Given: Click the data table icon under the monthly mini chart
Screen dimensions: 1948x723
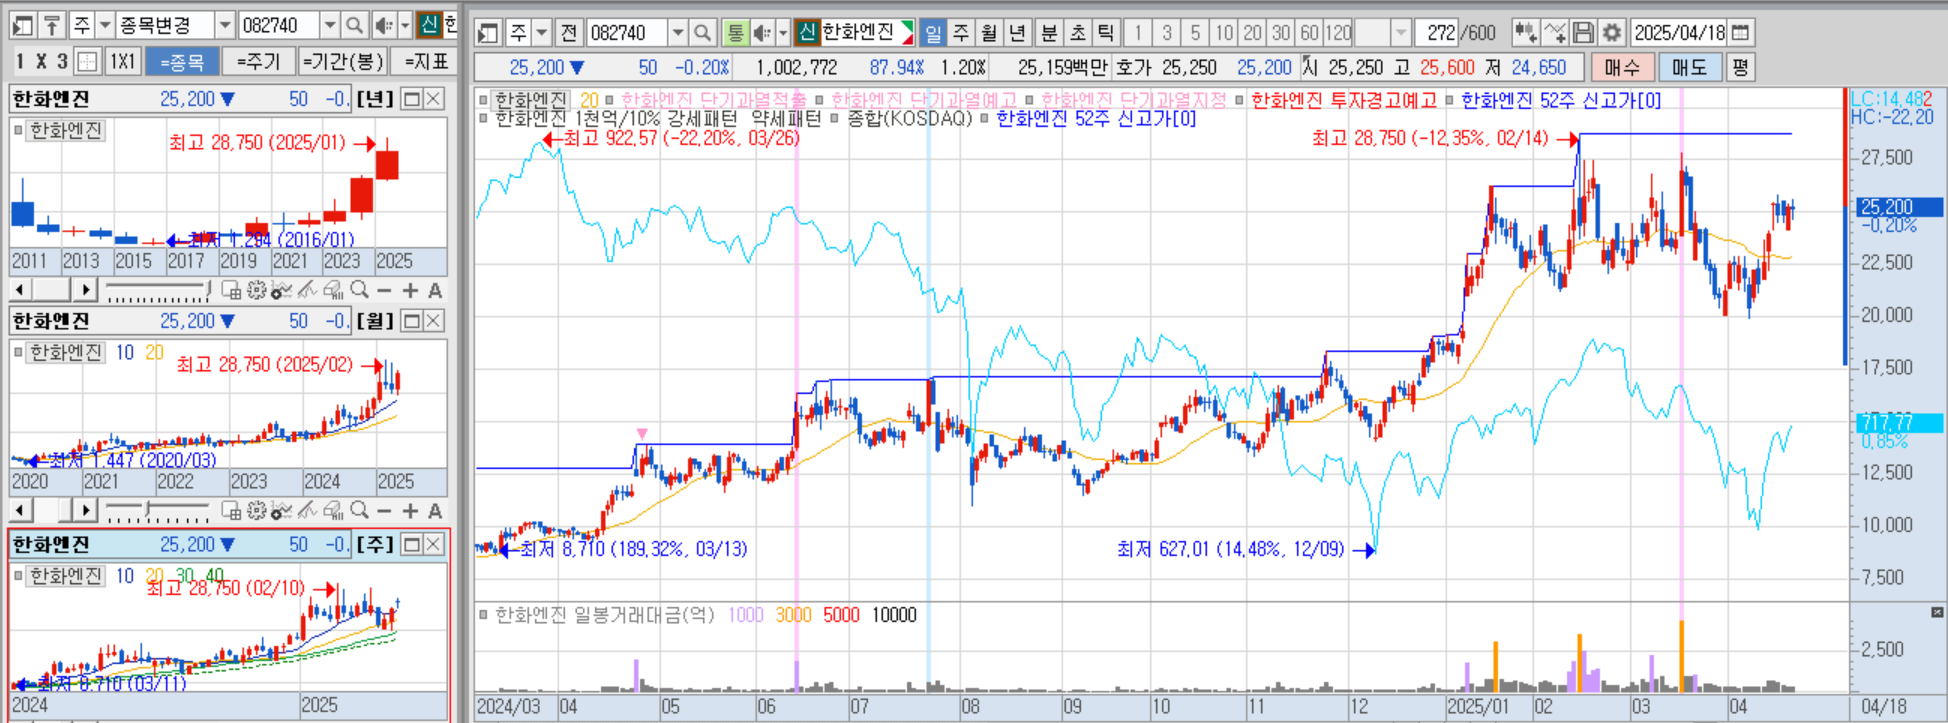Looking at the screenshot, I should pyautogui.click(x=231, y=511).
